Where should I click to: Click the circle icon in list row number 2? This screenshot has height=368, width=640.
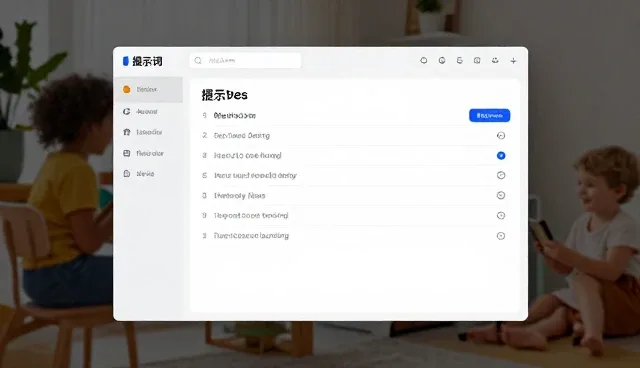click(x=501, y=135)
